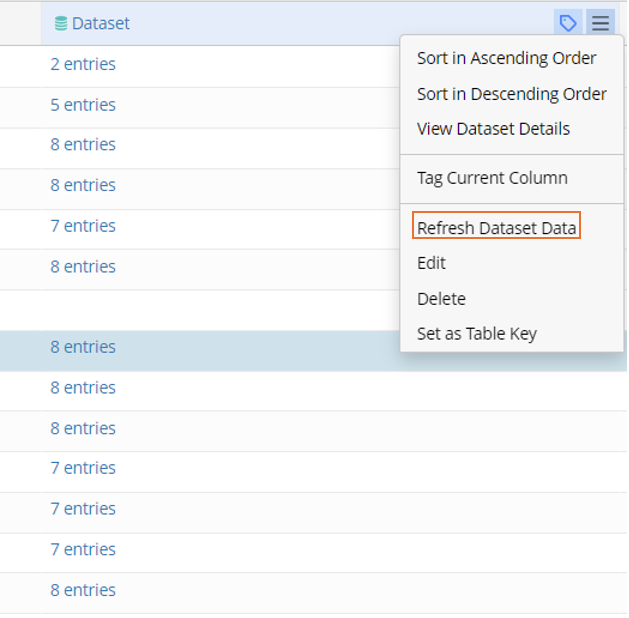Open "8 entries" link in highlighted row
The width and height of the screenshot is (629, 618).
click(83, 347)
